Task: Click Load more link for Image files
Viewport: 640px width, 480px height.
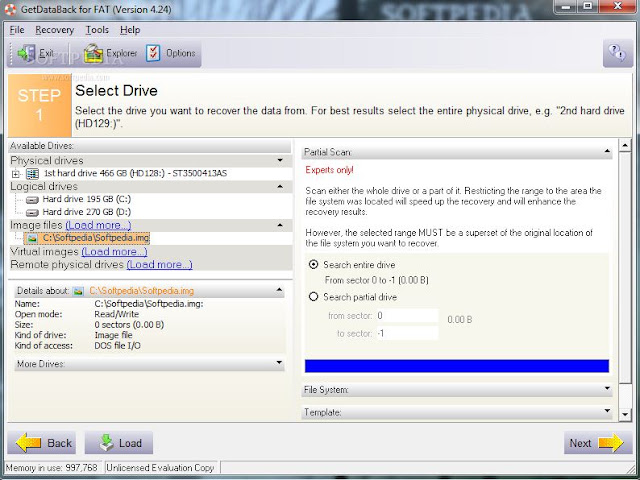Action: point(98,225)
